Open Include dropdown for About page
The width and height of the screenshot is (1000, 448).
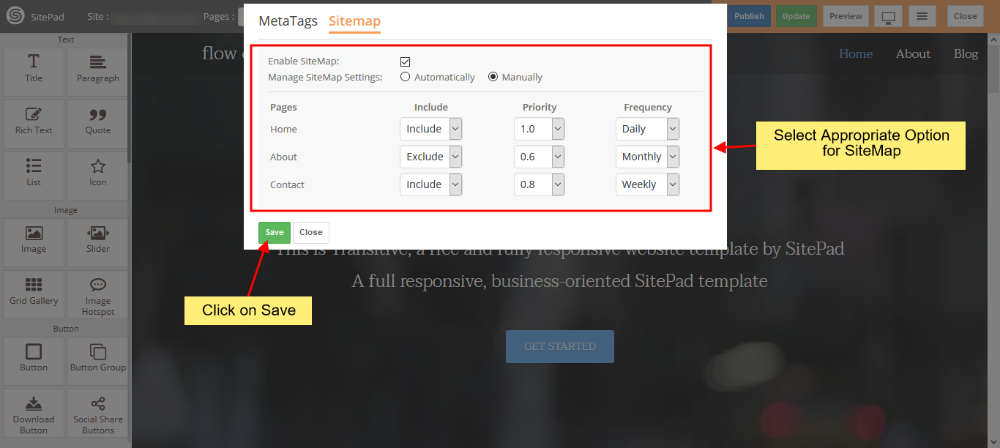click(430, 156)
